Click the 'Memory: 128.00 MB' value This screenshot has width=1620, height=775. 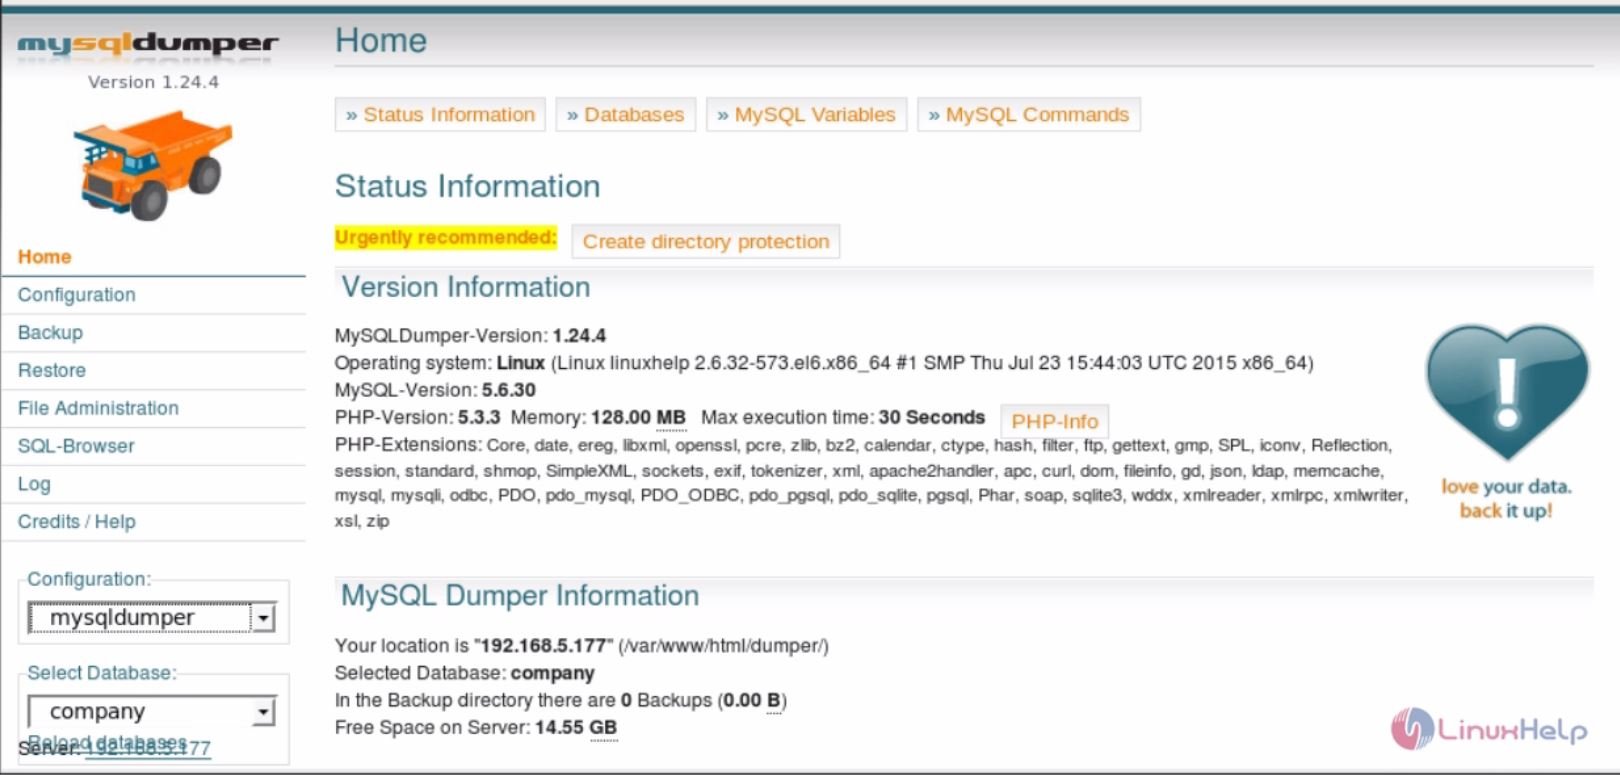598,418
